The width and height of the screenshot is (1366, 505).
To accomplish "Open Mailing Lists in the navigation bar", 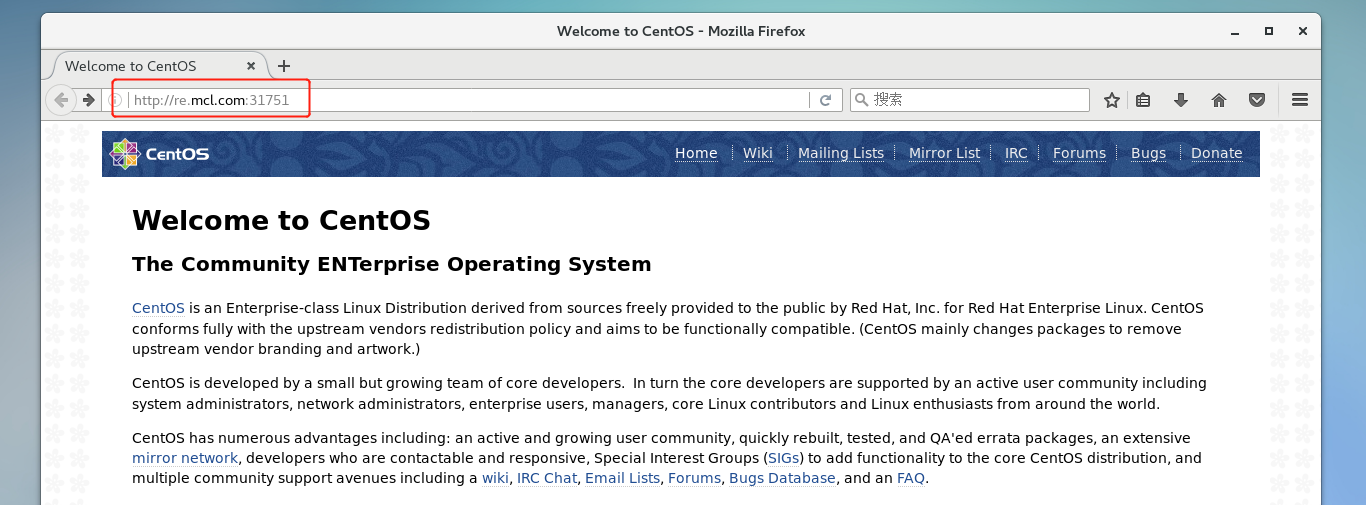I will [840, 153].
